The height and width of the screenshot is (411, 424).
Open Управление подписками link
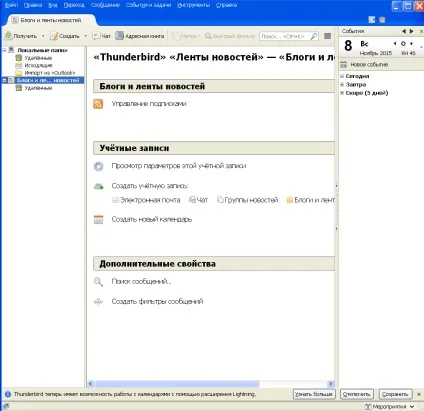[x=149, y=104]
